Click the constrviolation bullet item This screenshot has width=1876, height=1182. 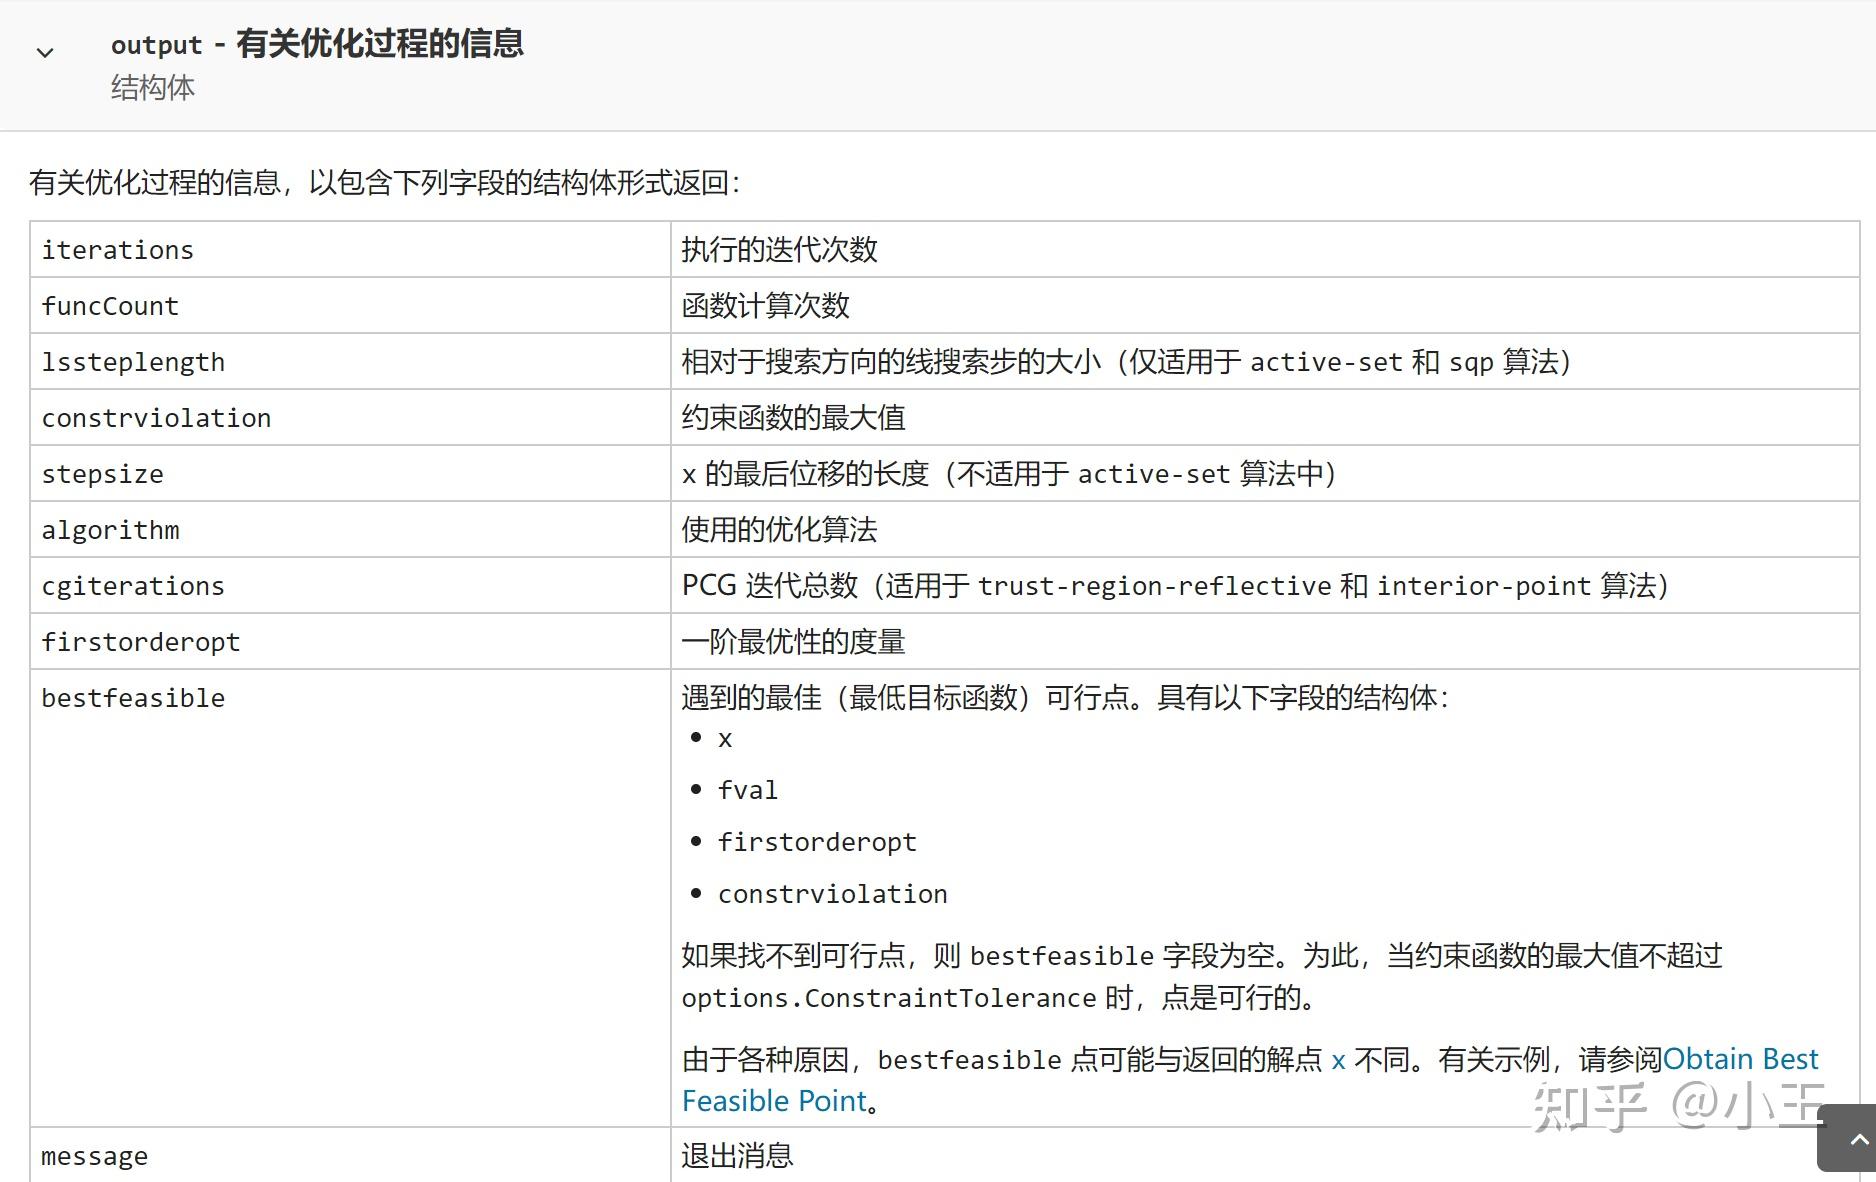[x=833, y=894]
